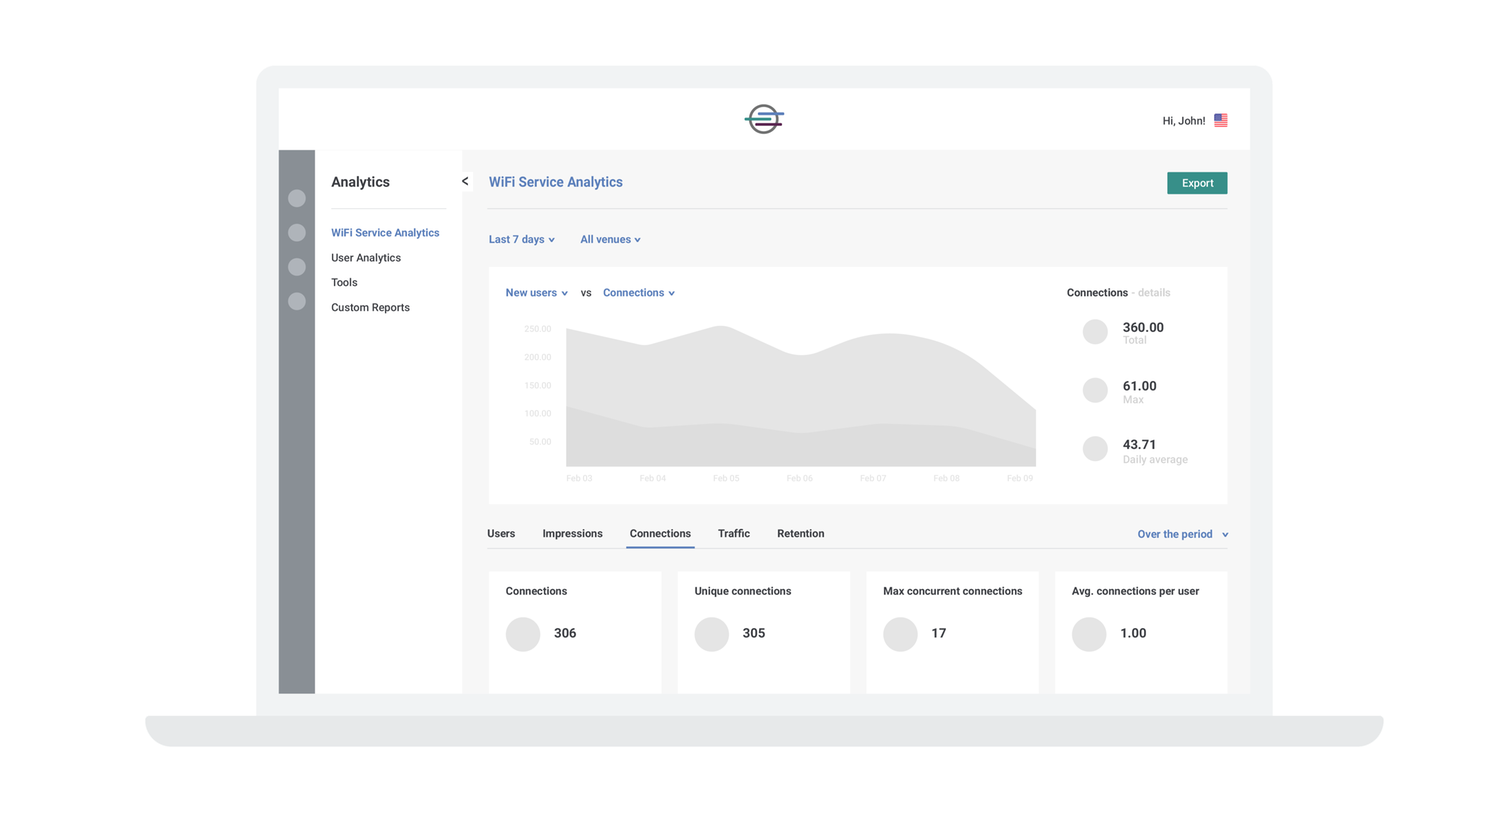
Task: Select the Connections tab
Action: coord(660,533)
